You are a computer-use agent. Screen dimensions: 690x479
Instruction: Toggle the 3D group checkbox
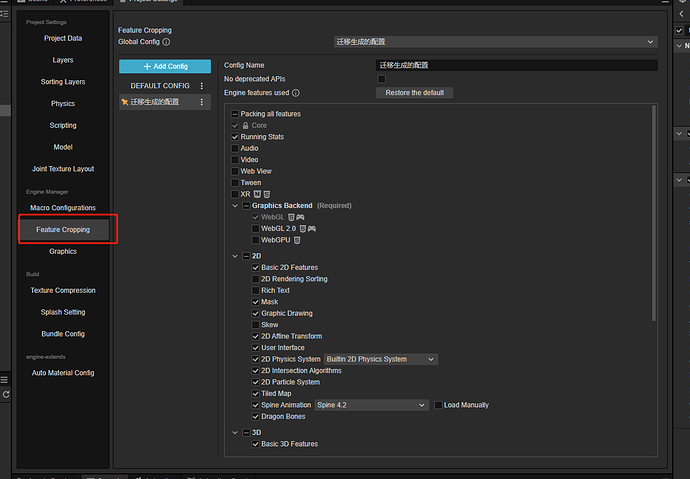(x=246, y=432)
